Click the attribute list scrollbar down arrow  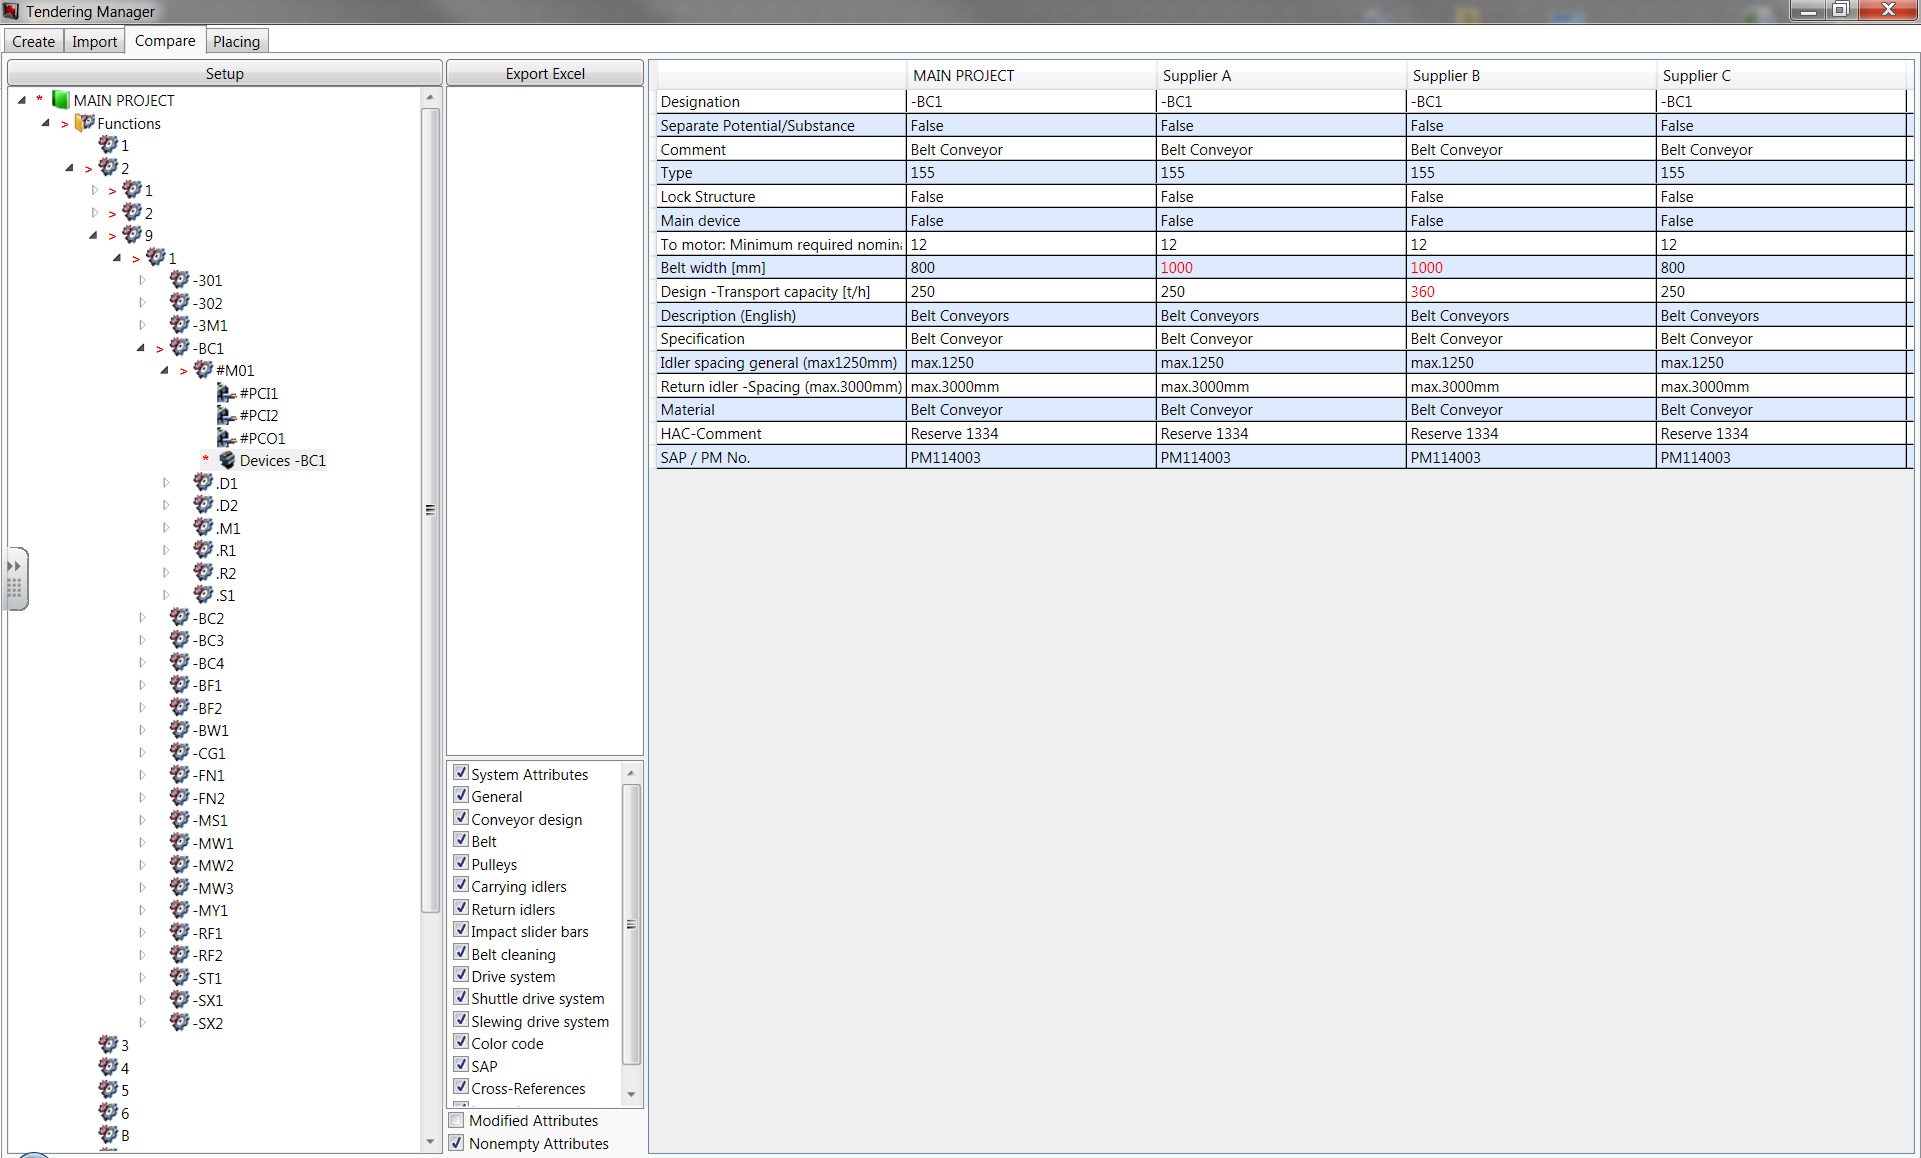pyautogui.click(x=631, y=1094)
